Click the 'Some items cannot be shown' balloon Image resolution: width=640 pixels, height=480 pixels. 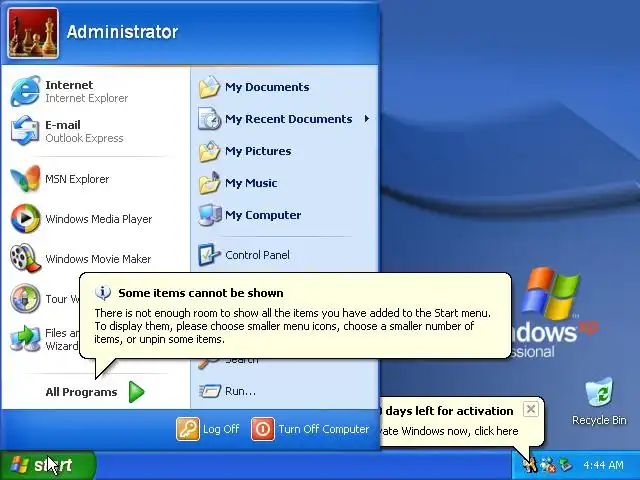point(295,316)
